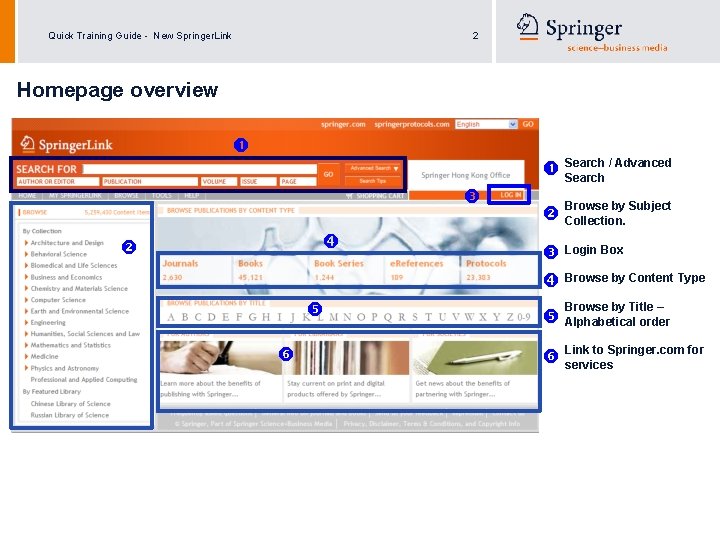This screenshot has height=540, width=720.
Task: Click the SpringerLink horse logo
Action: coord(28,144)
